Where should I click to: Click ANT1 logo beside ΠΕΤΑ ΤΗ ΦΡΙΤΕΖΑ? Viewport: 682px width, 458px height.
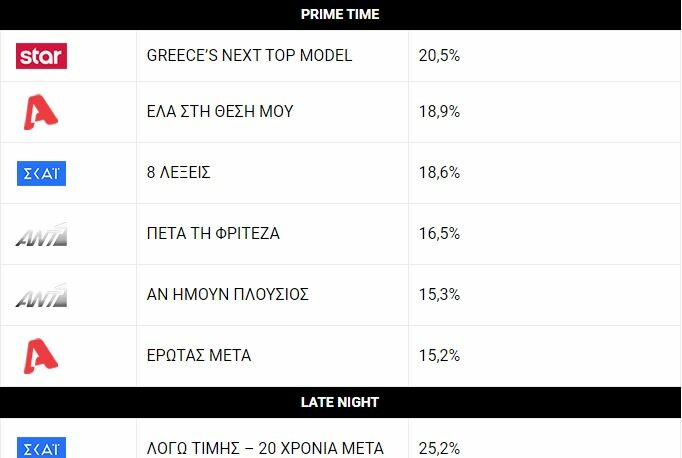pyautogui.click(x=41, y=235)
